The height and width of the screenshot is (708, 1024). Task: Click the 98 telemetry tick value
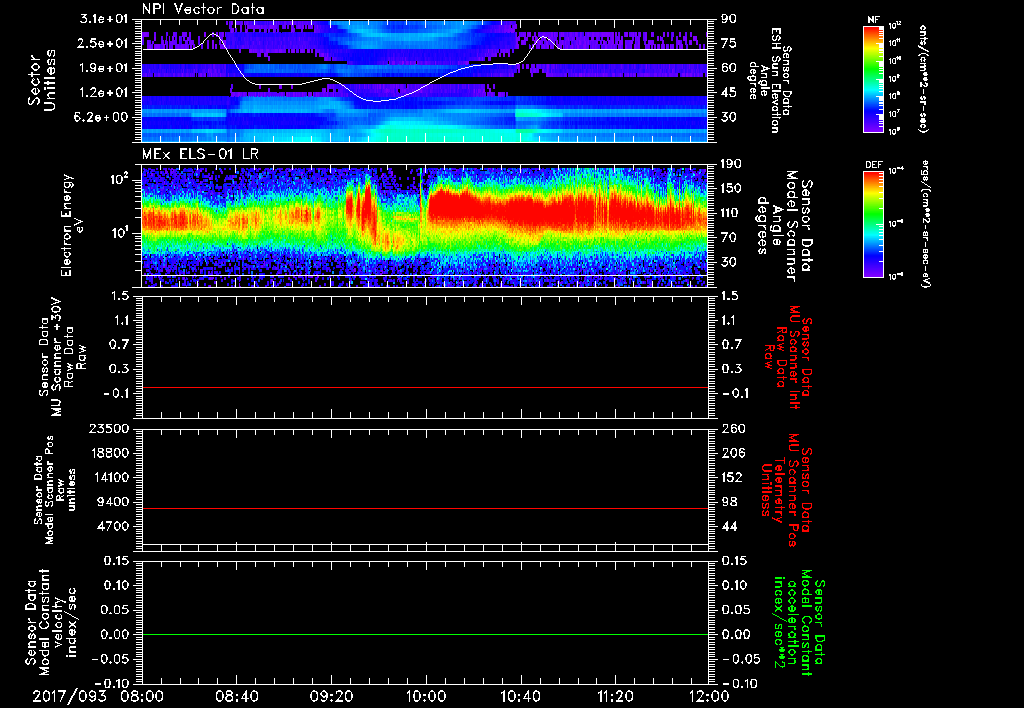[728, 502]
